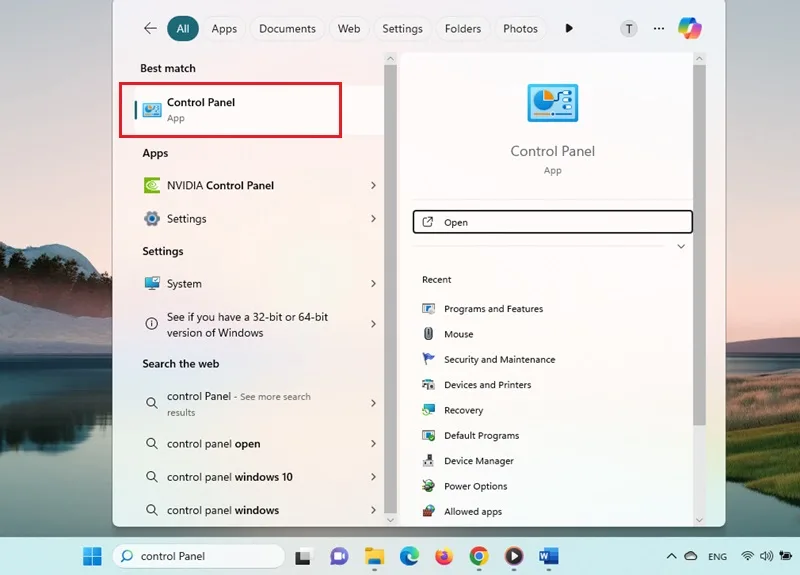Show hidden icons in the system tray

[x=671, y=556]
